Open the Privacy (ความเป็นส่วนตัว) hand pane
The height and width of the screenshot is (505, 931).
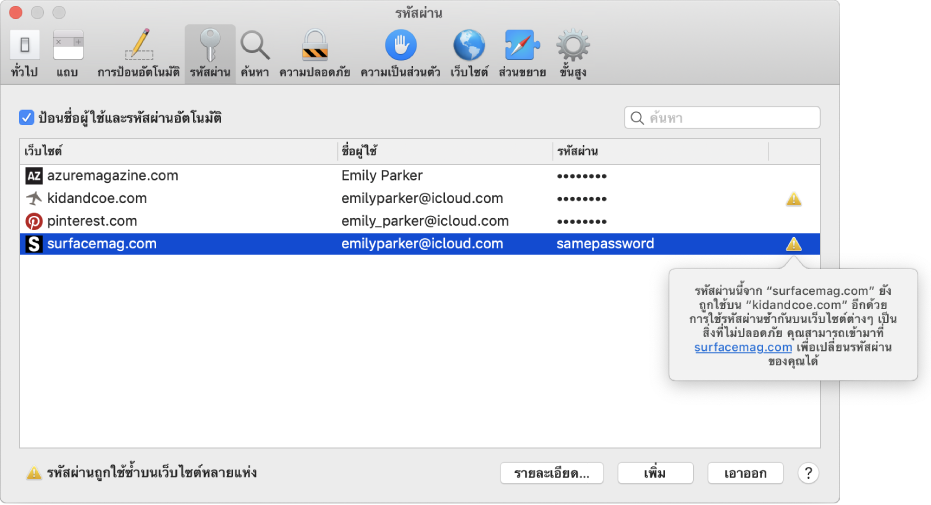click(400, 54)
